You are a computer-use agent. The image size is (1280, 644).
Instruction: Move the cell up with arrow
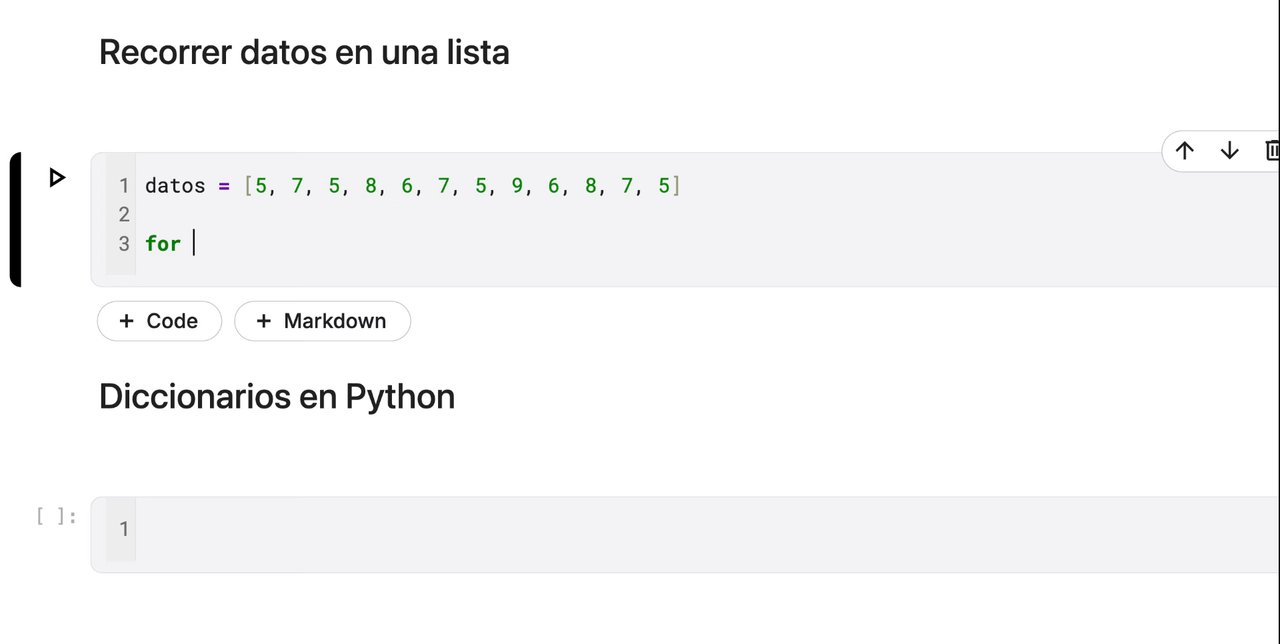[x=1185, y=151]
